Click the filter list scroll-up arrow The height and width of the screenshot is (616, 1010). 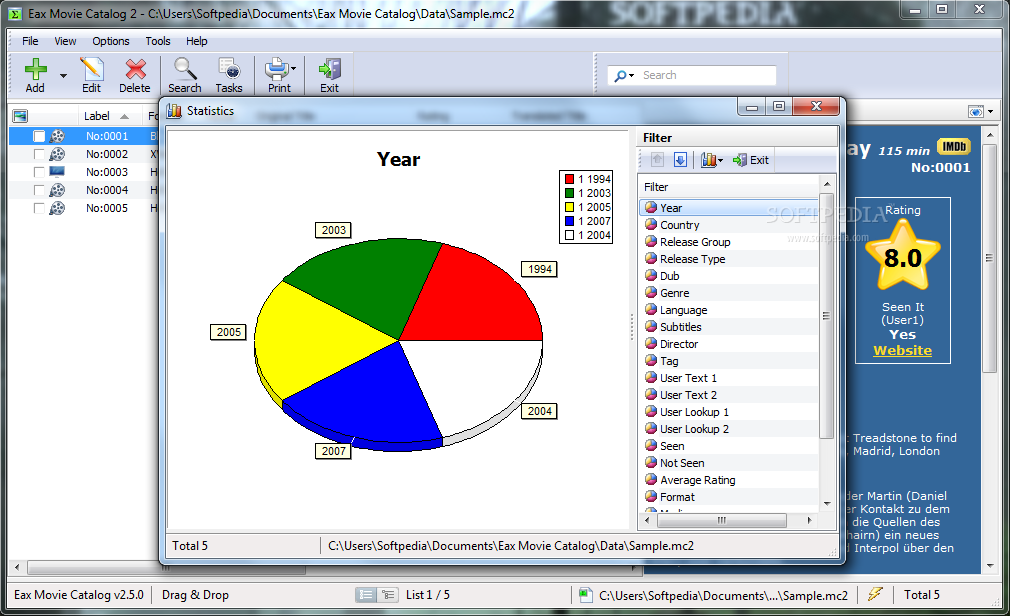coord(827,184)
